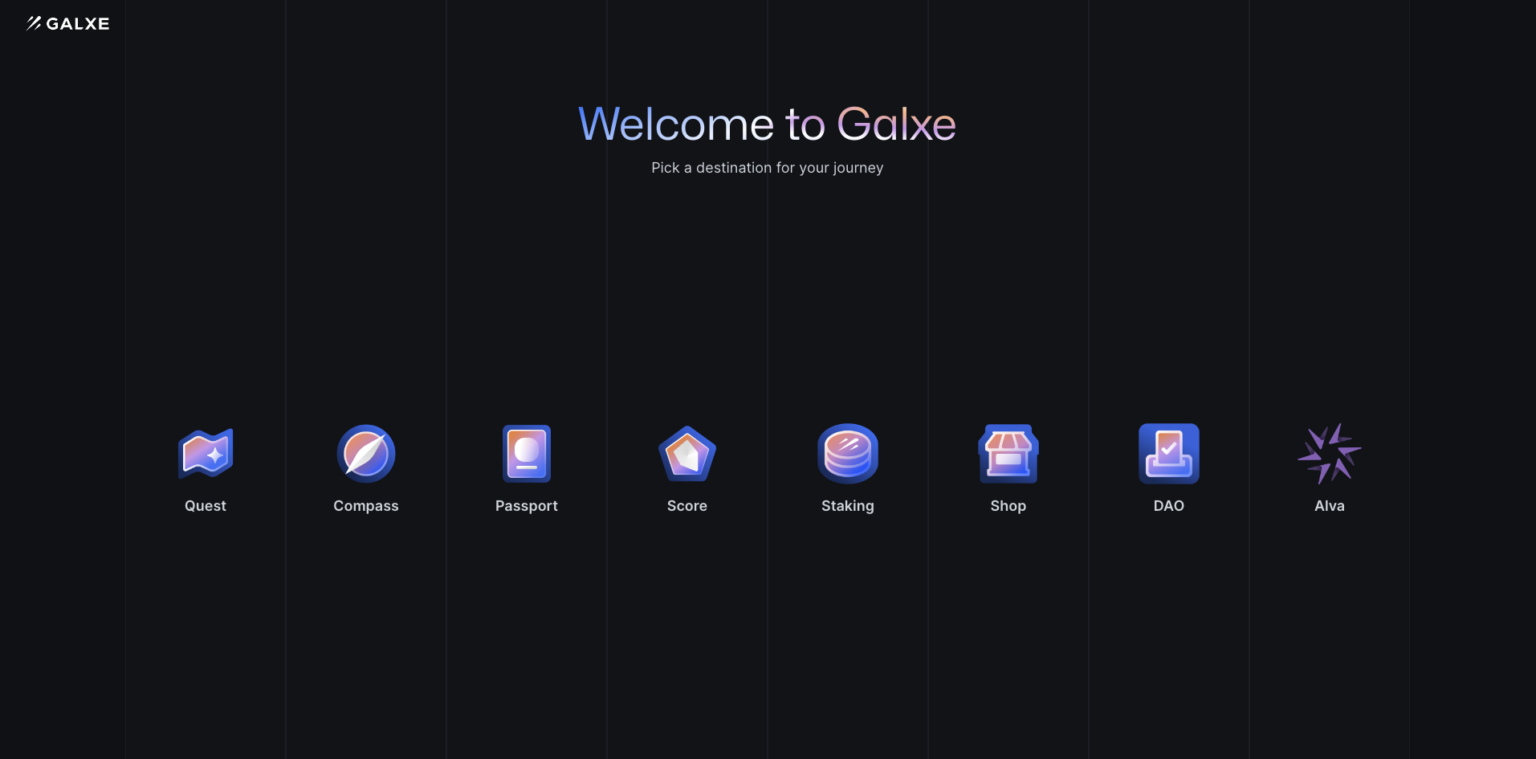1536x759 pixels.
Task: Select the Staking stacked discs icon
Action: (848, 453)
